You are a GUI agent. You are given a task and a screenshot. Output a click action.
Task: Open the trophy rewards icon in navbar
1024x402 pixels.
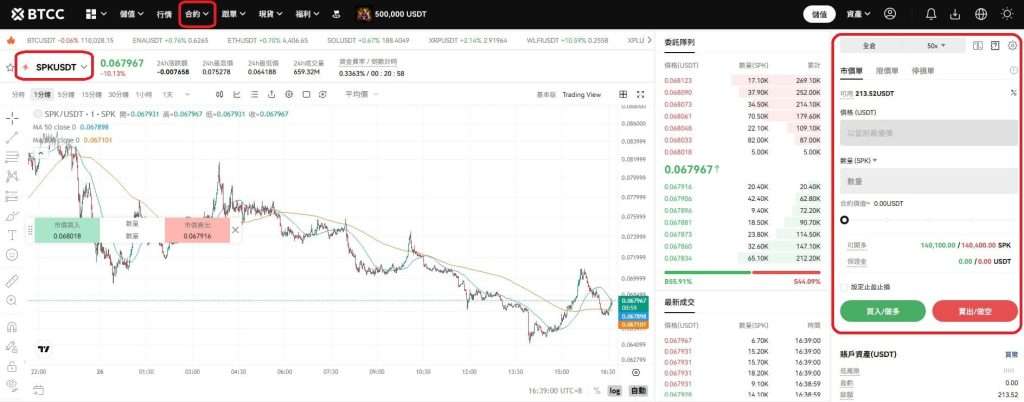click(336, 14)
